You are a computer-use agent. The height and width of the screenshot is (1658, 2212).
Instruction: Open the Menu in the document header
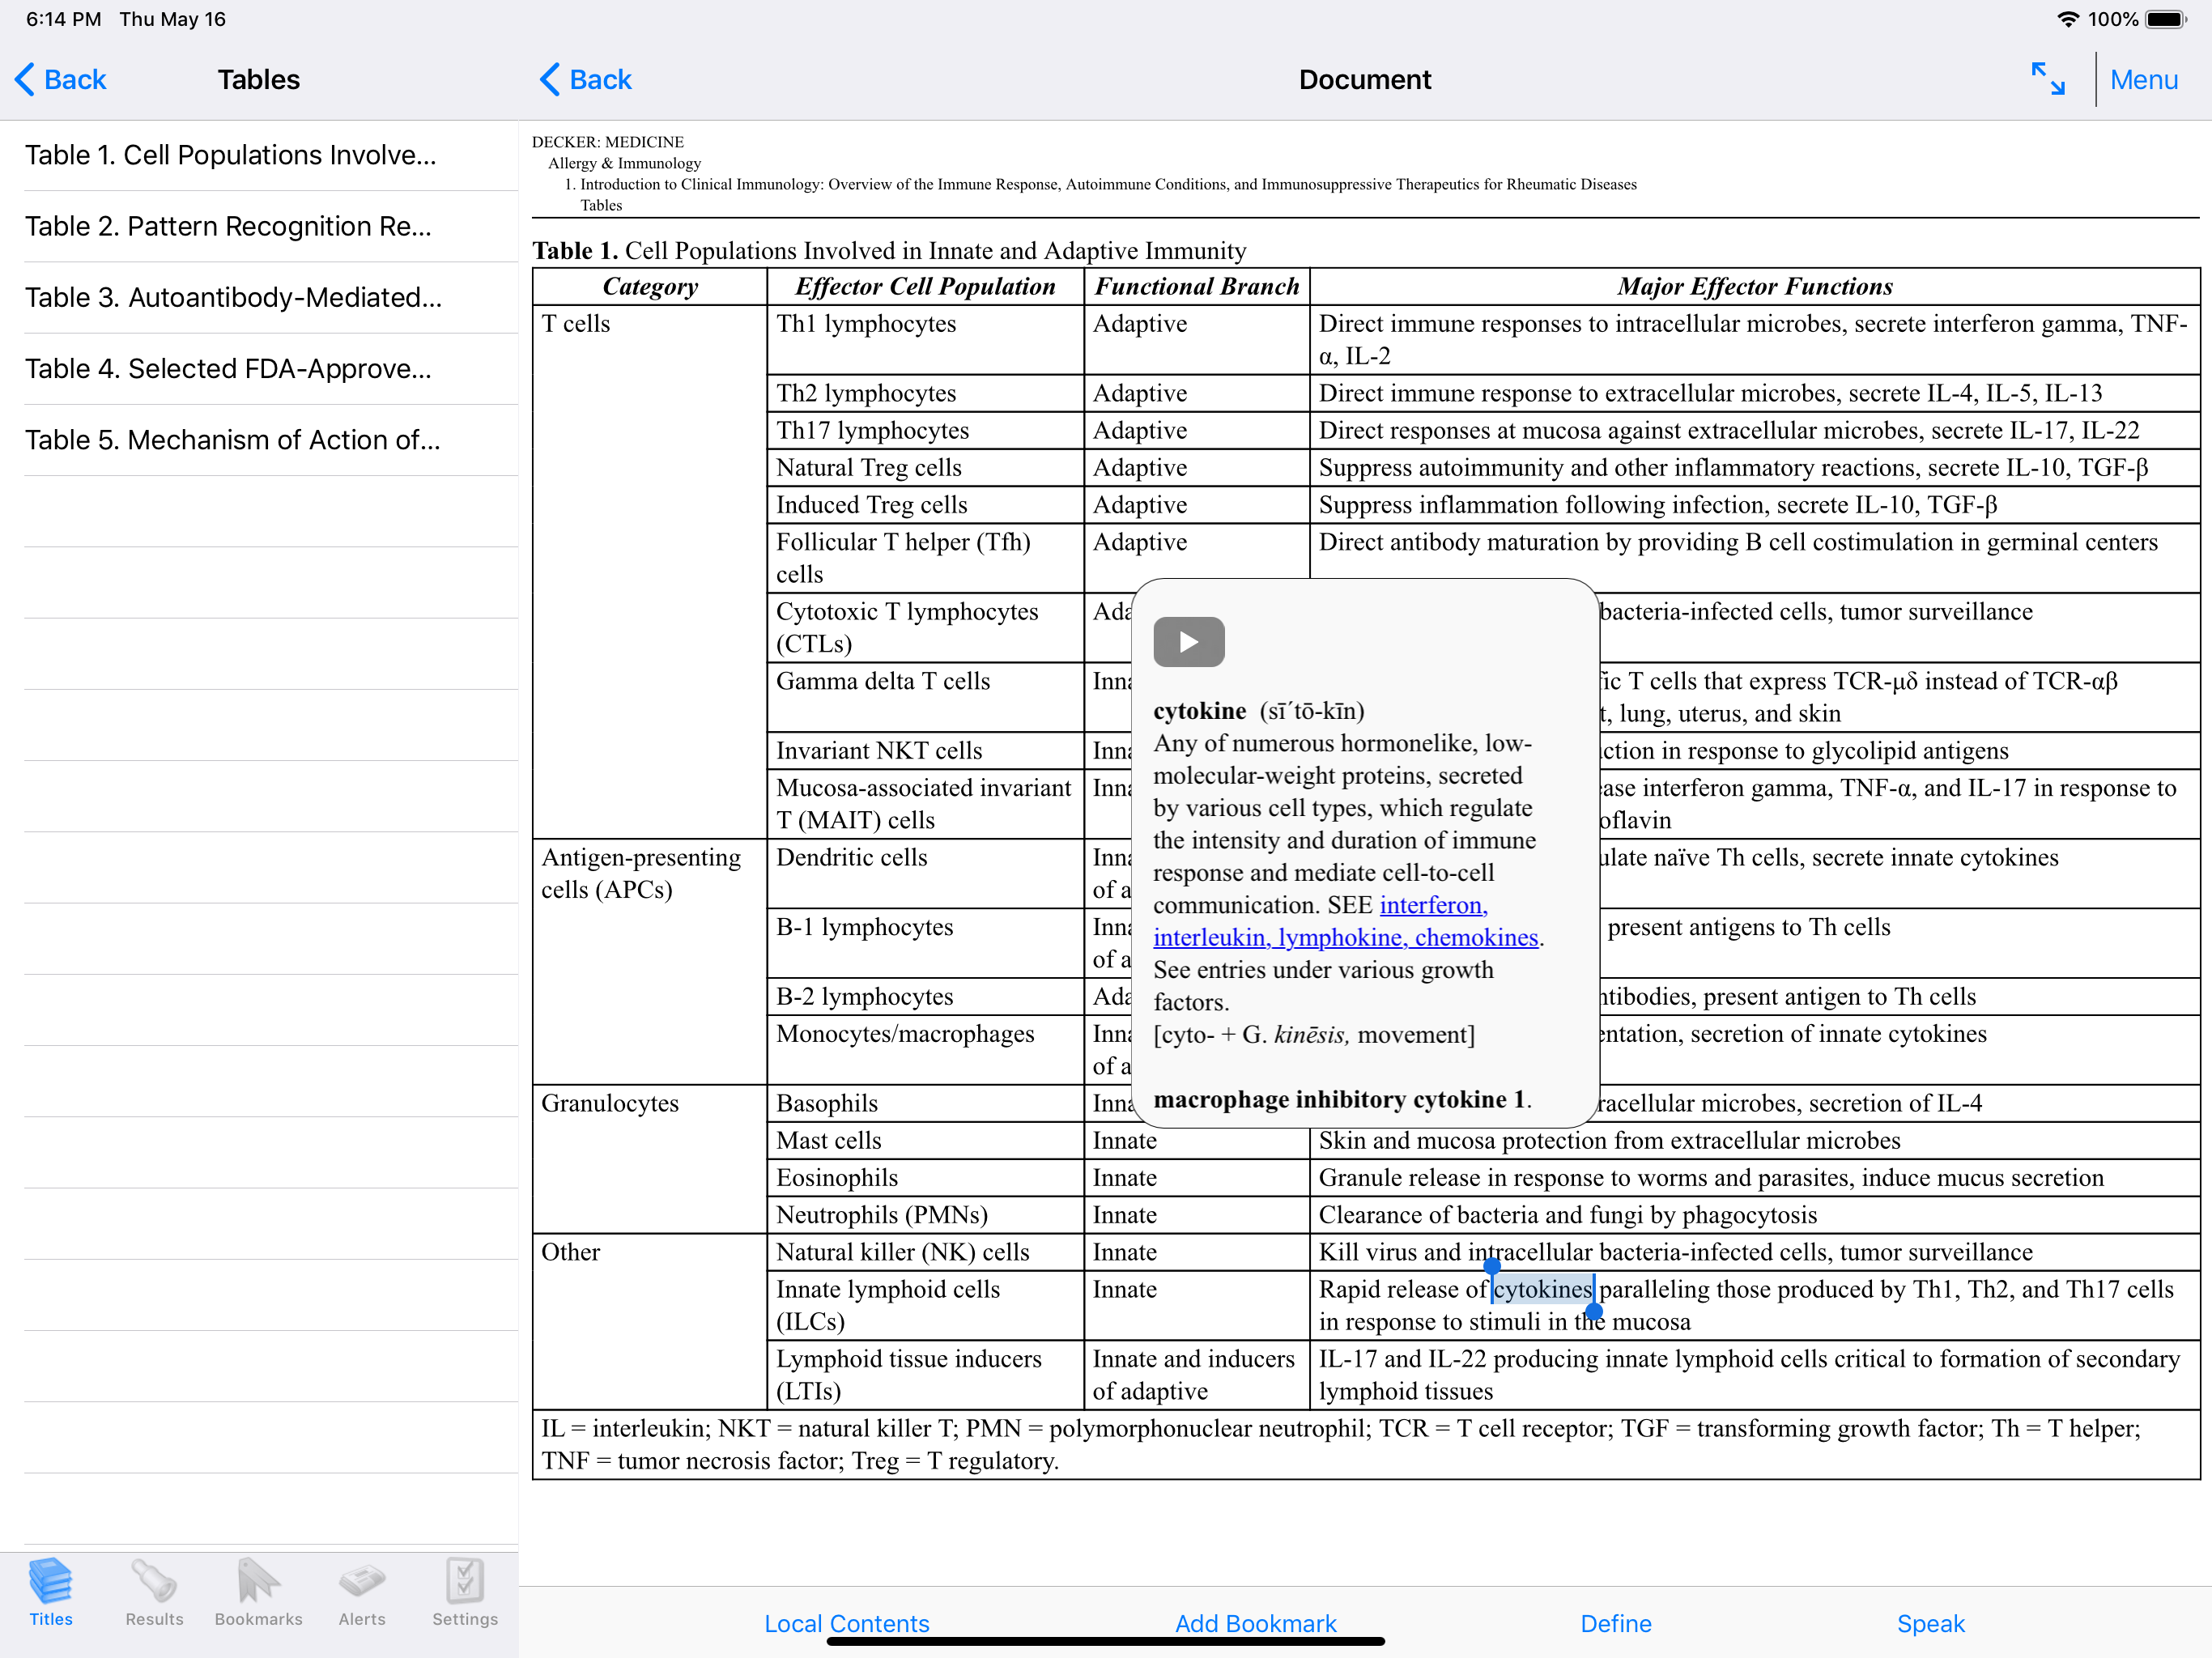coord(2143,79)
